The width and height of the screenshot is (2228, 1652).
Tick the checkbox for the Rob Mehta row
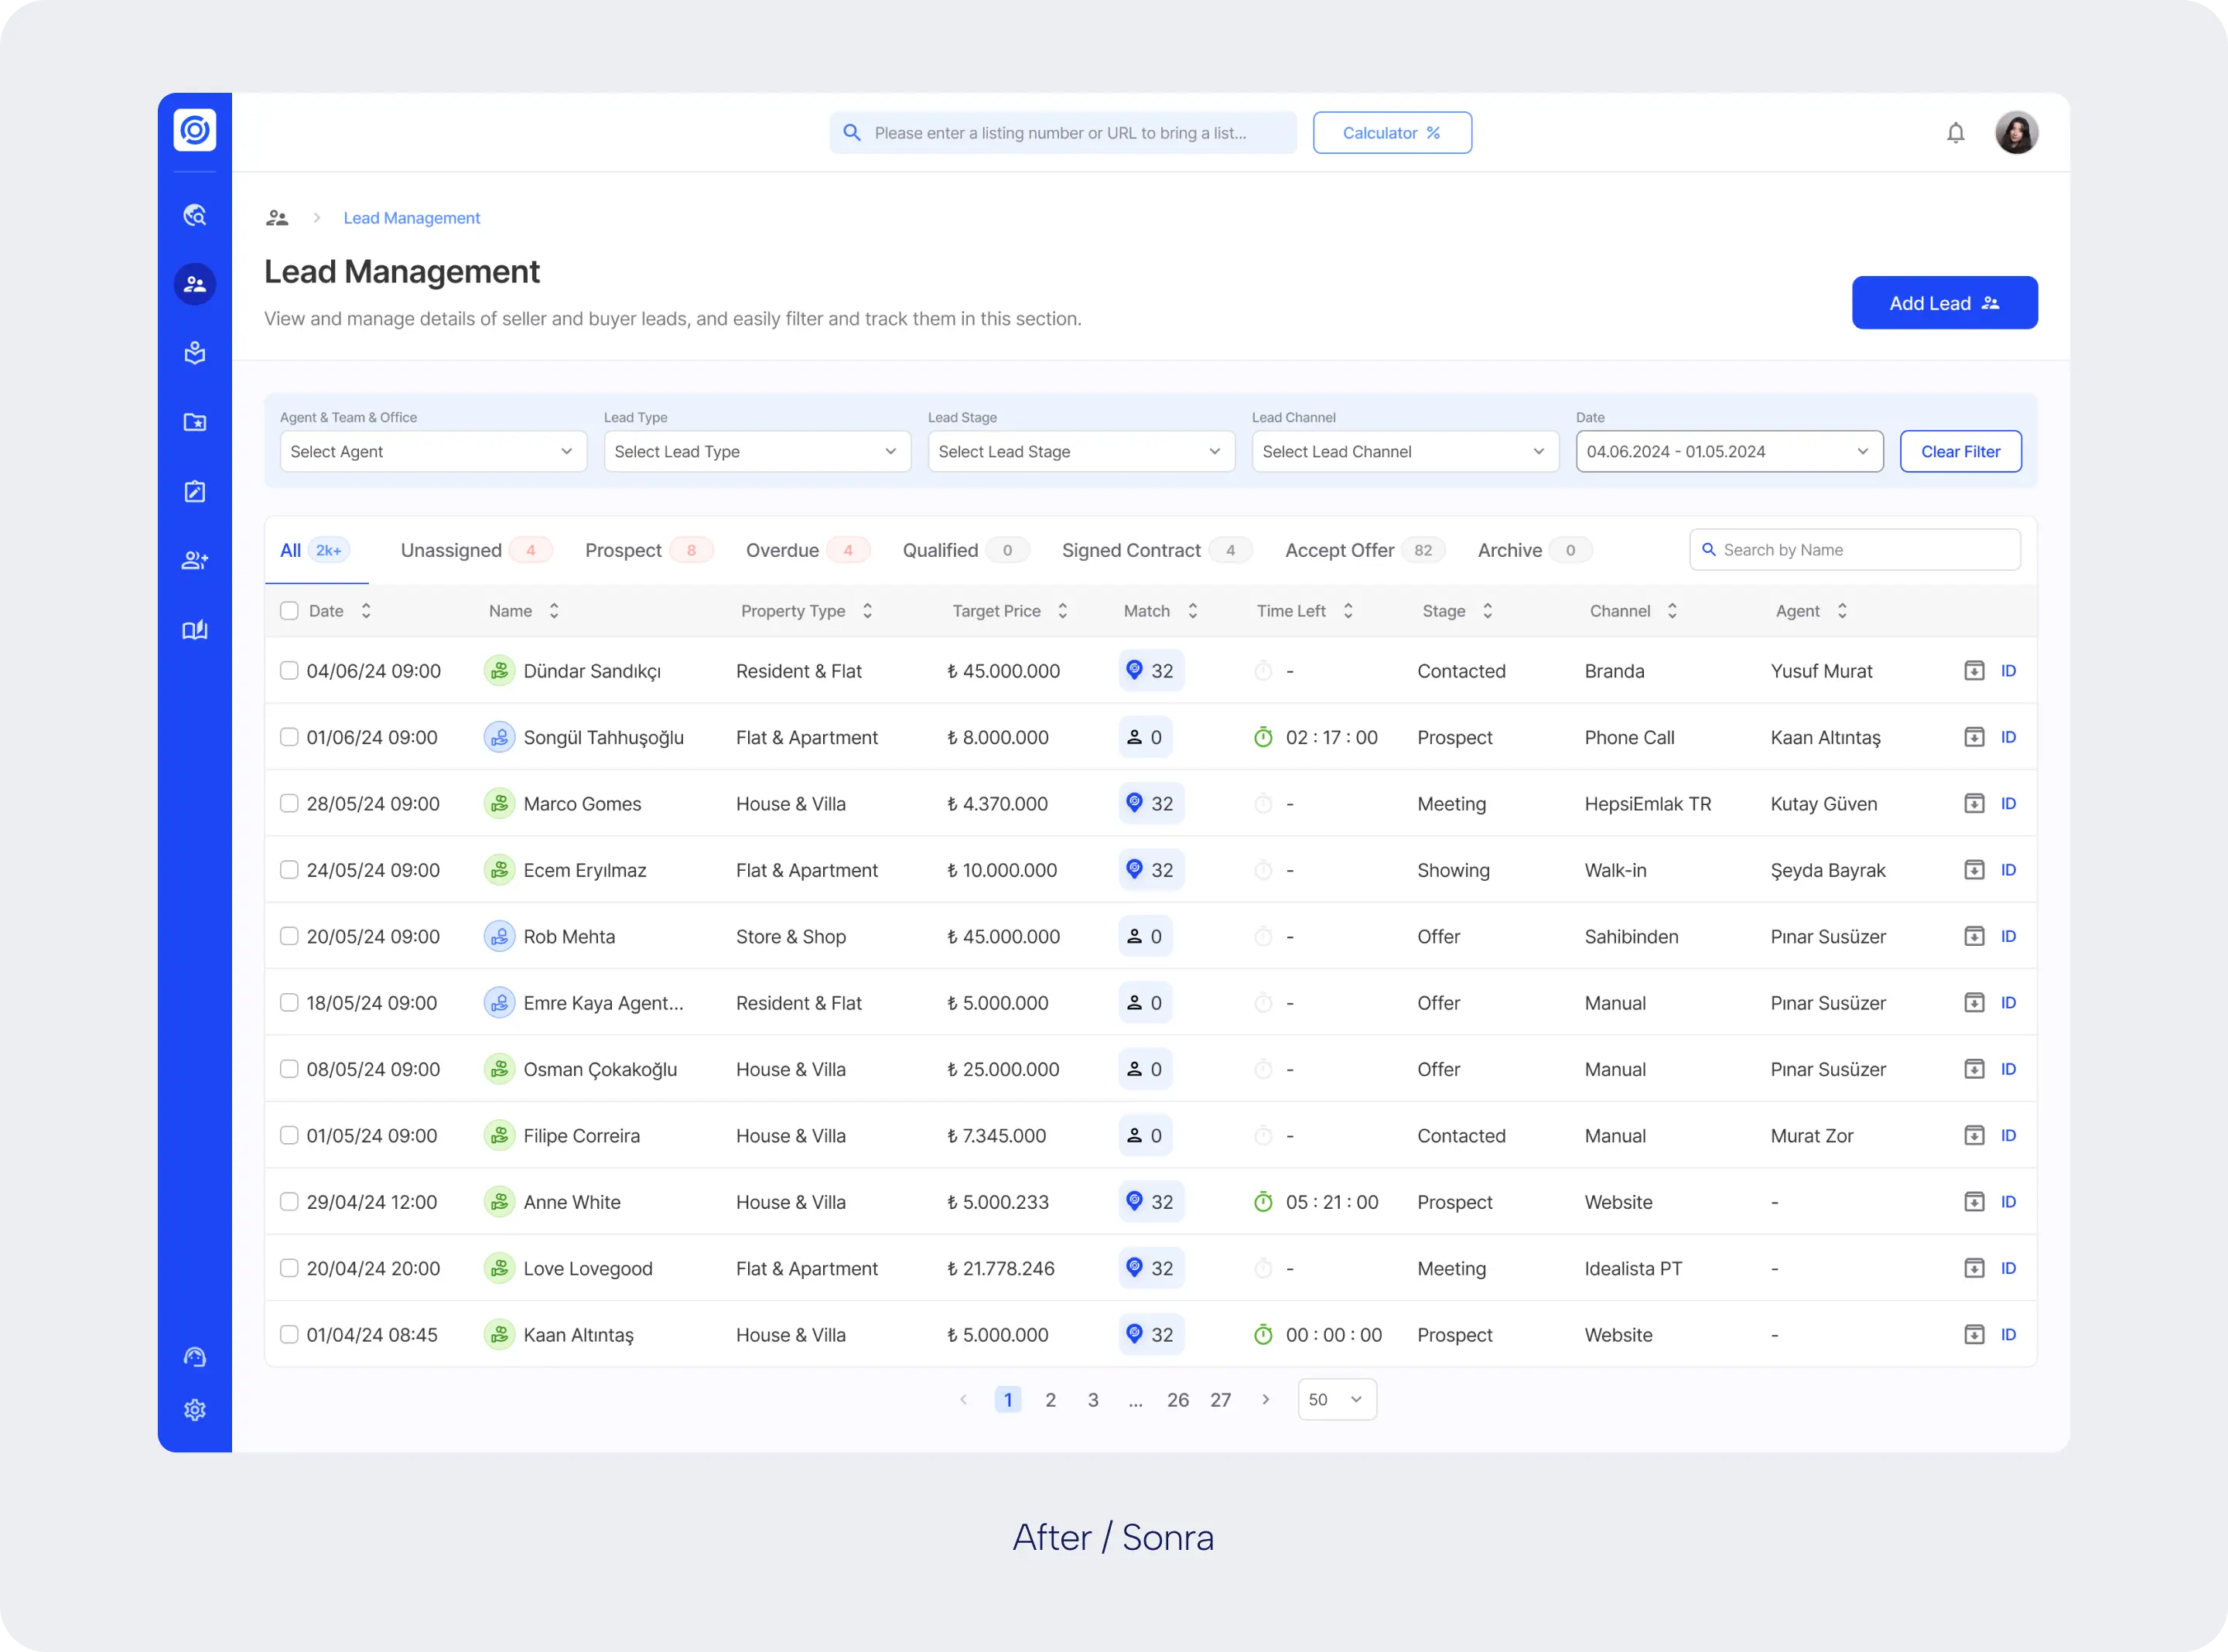[x=289, y=936]
